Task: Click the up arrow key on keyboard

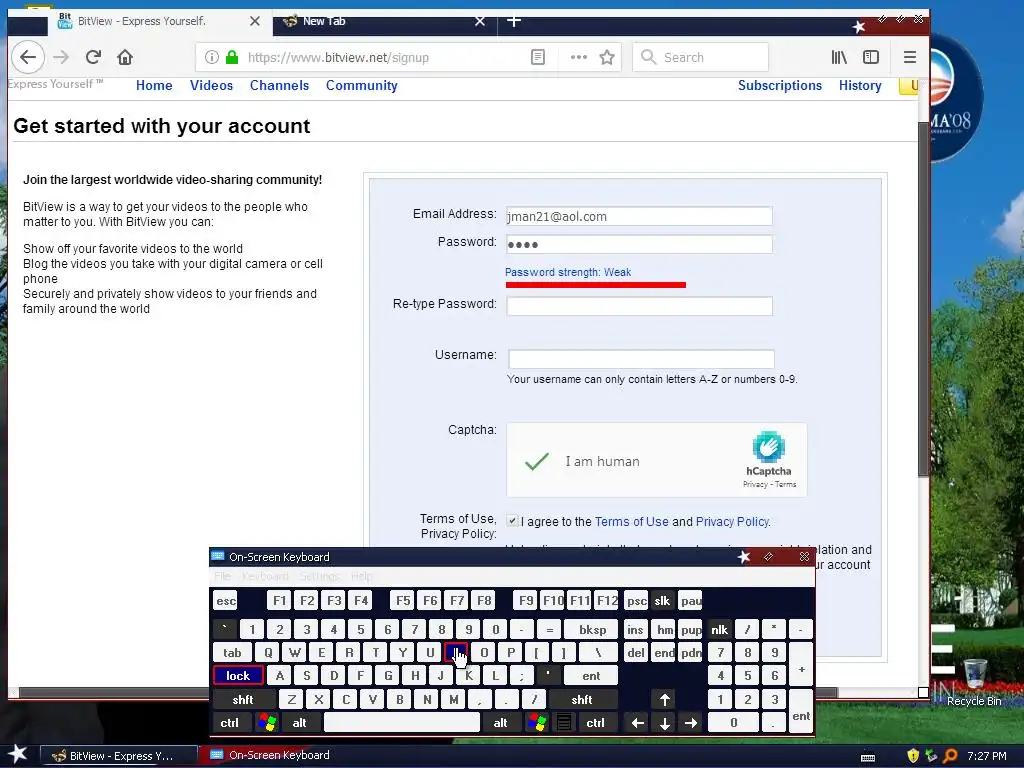Action: point(665,699)
